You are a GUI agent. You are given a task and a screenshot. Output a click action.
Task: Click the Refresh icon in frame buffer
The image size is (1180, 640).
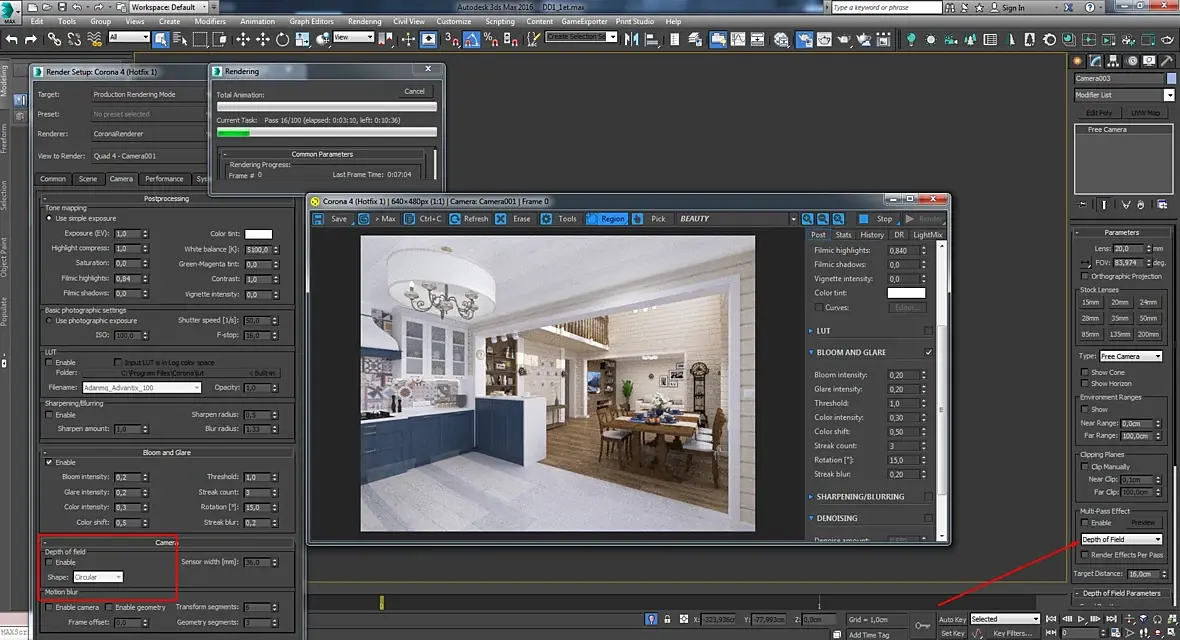coord(455,219)
